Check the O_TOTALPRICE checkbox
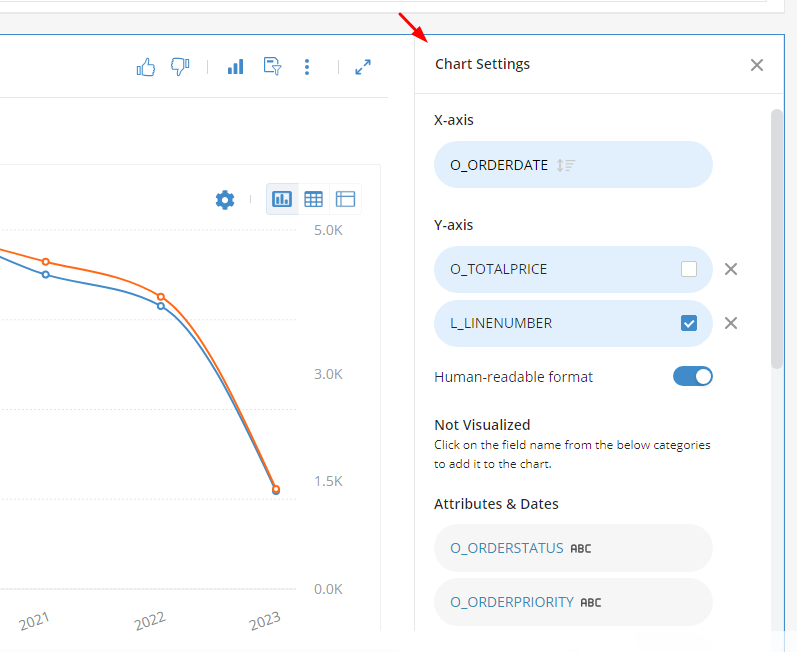The width and height of the screenshot is (797, 652). [x=689, y=269]
